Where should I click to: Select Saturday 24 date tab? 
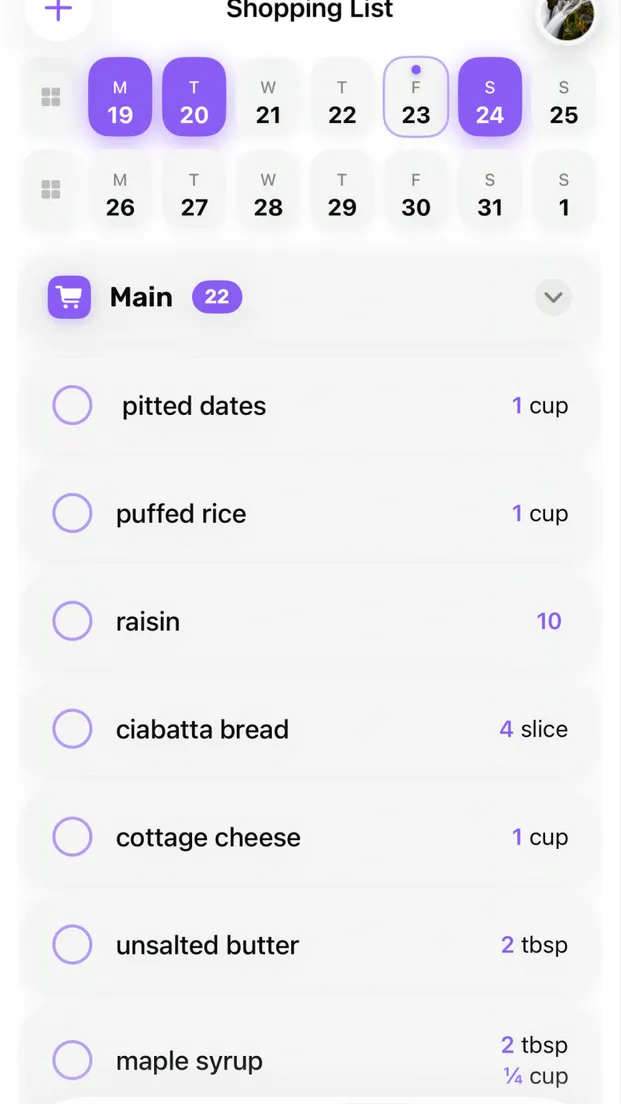pos(490,96)
